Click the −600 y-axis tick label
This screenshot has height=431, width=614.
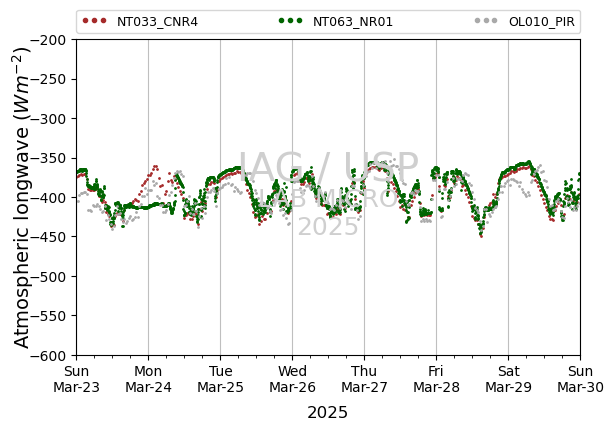pos(50,356)
